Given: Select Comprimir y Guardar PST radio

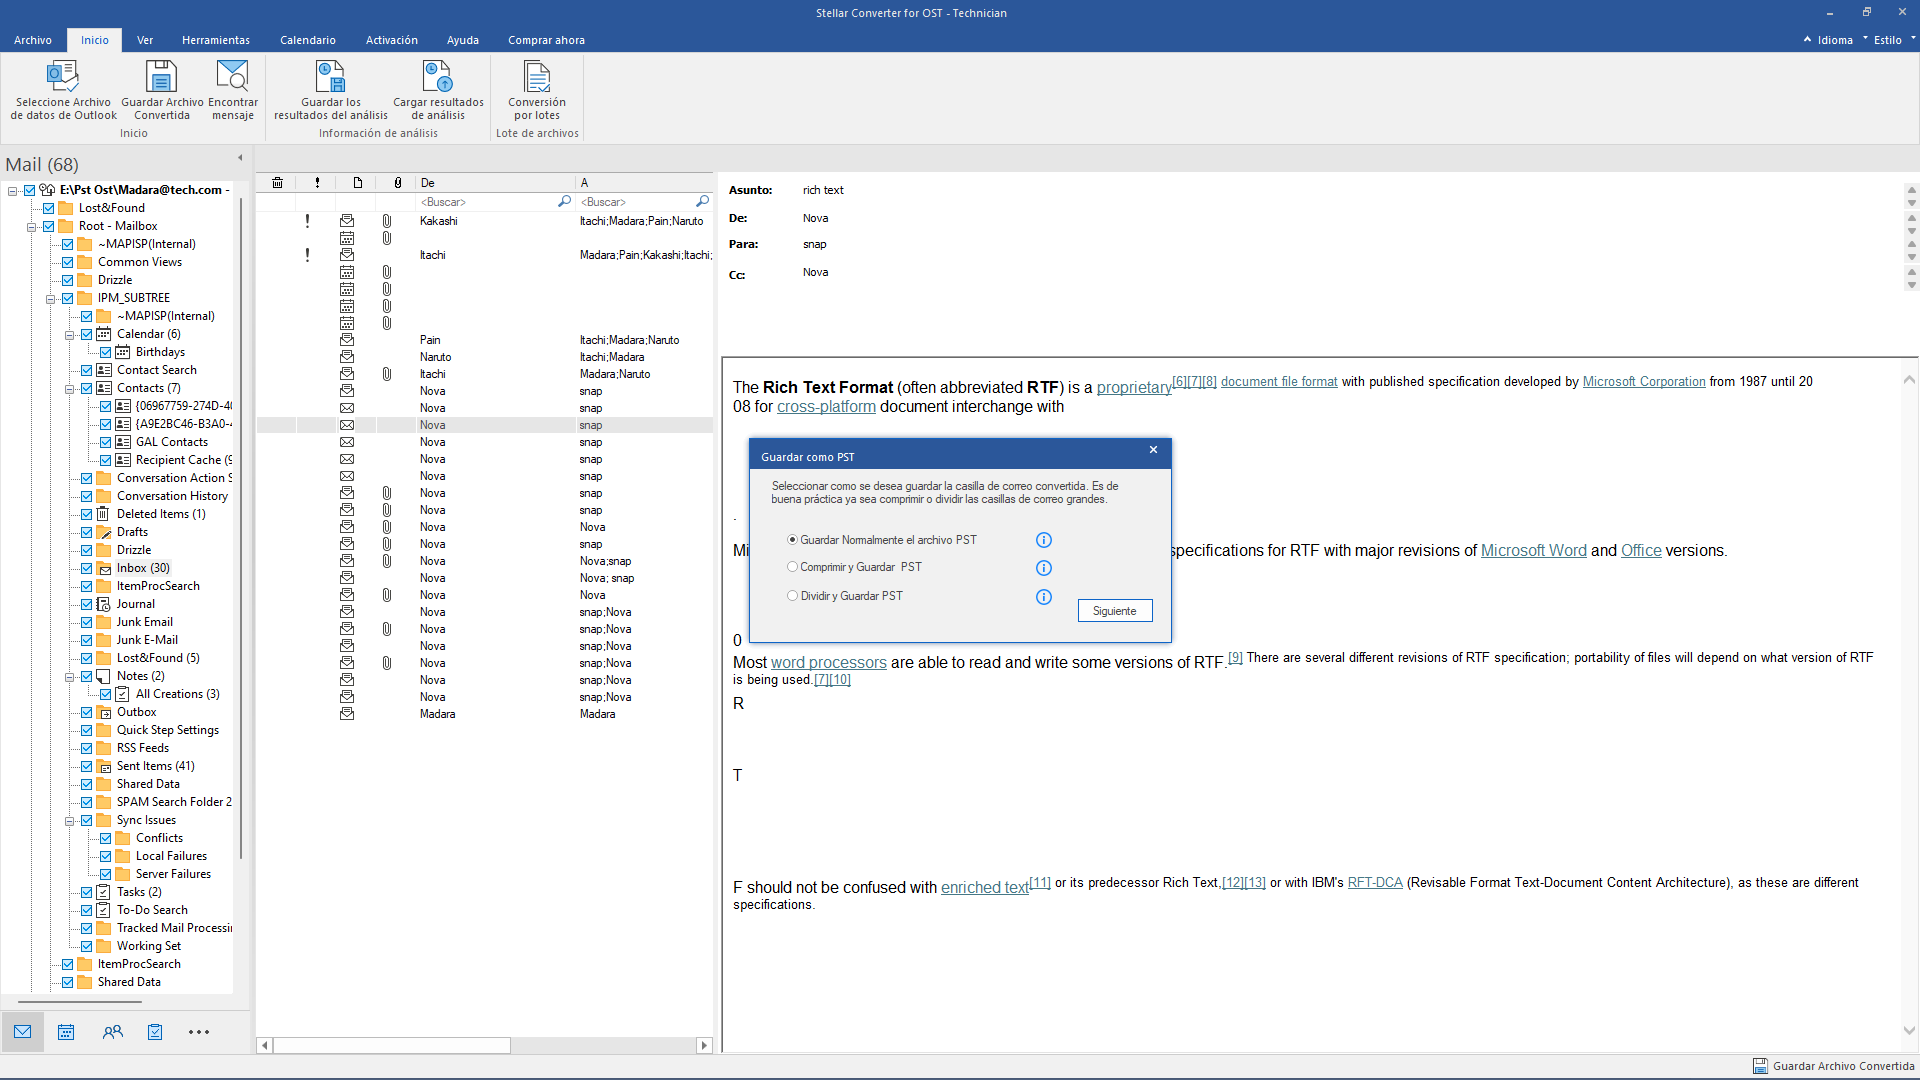Looking at the screenshot, I should (x=792, y=567).
